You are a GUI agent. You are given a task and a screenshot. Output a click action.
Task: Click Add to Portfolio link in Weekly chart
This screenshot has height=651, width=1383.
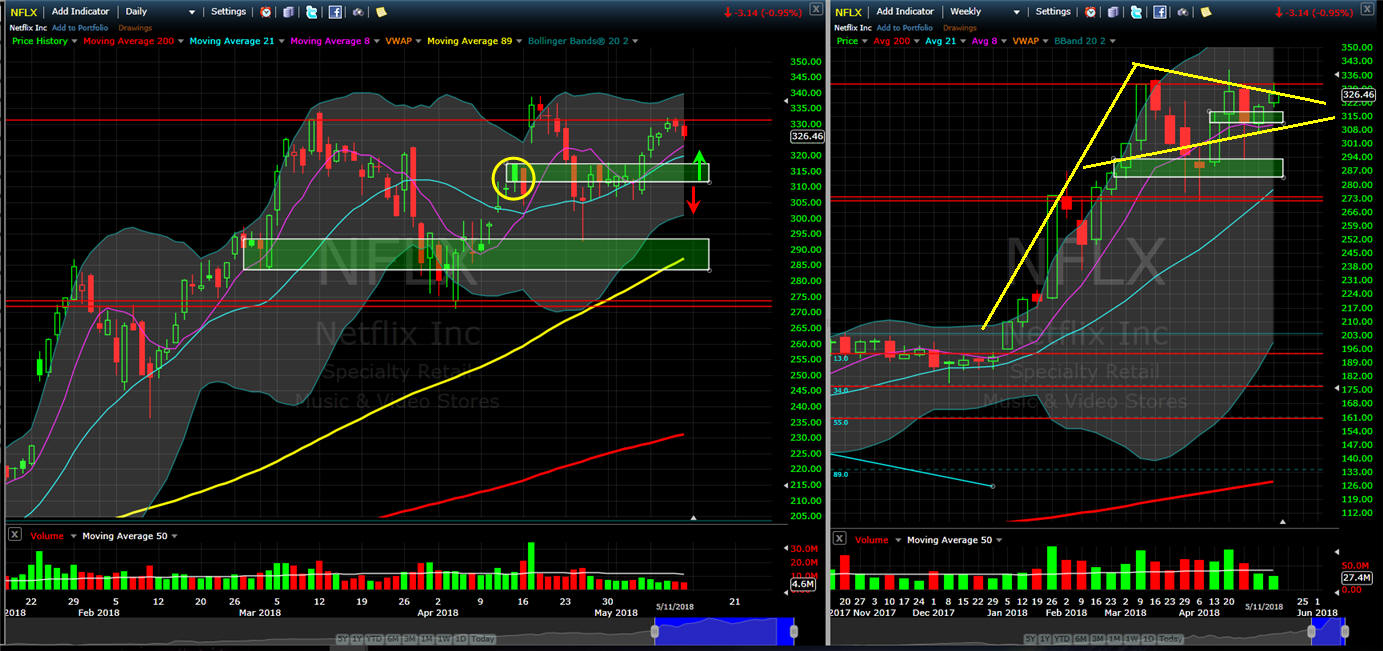(905, 28)
